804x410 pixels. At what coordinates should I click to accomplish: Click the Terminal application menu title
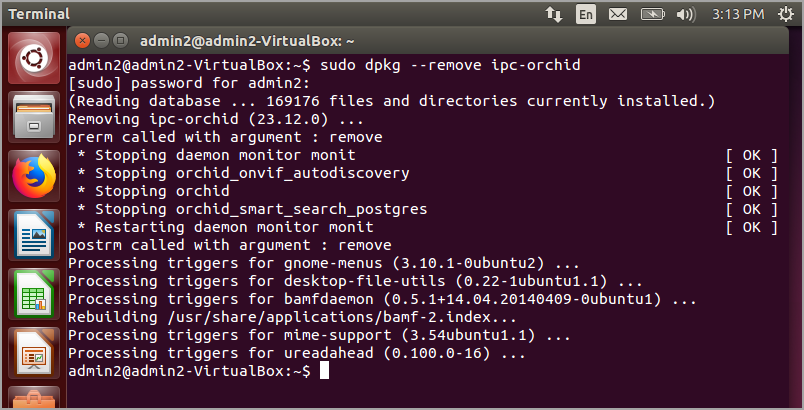click(39, 14)
